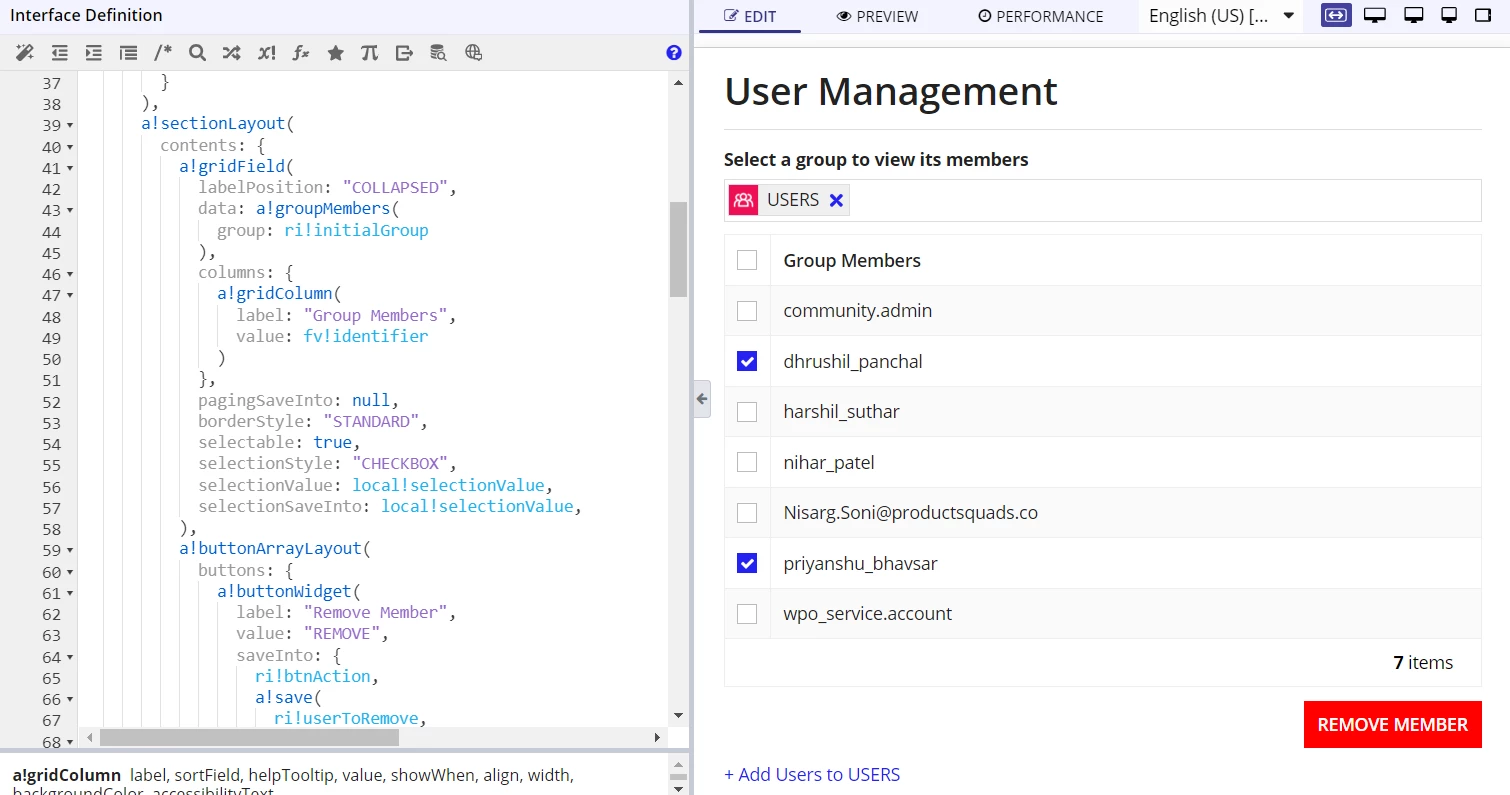Collapse code fold at line 43
The width and height of the screenshot is (1510, 795).
70,211
